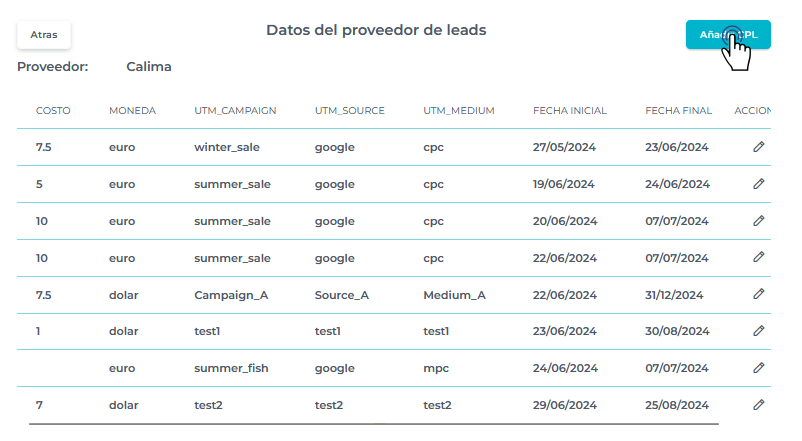Edit the summer_sale row starting 22/06/2024
This screenshot has height=441, width=802.
[759, 257]
